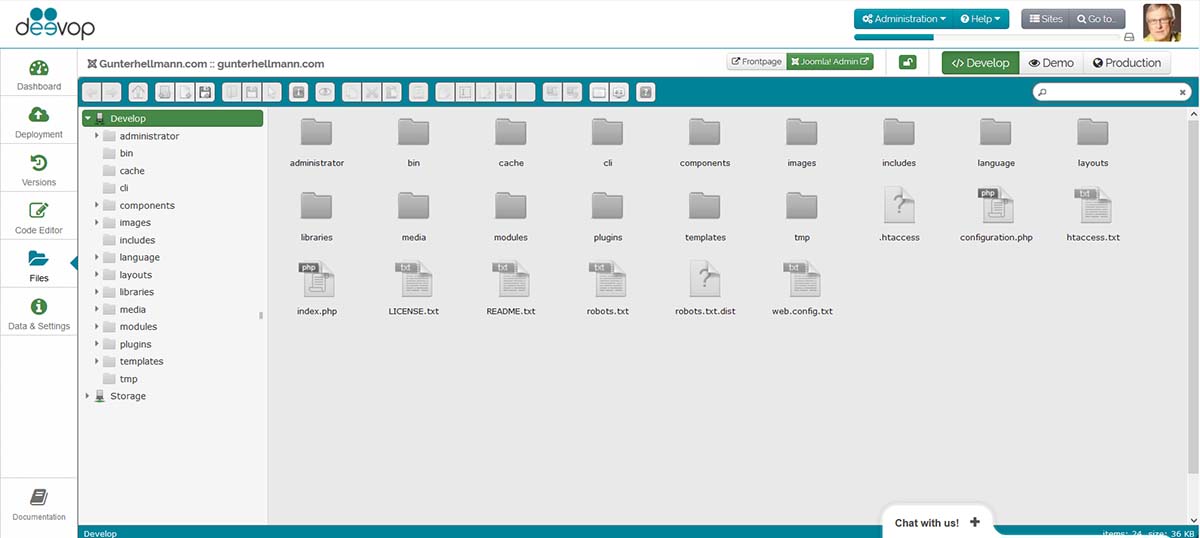Click the Joomla! Admin button
The width and height of the screenshot is (1200, 538).
[830, 62]
